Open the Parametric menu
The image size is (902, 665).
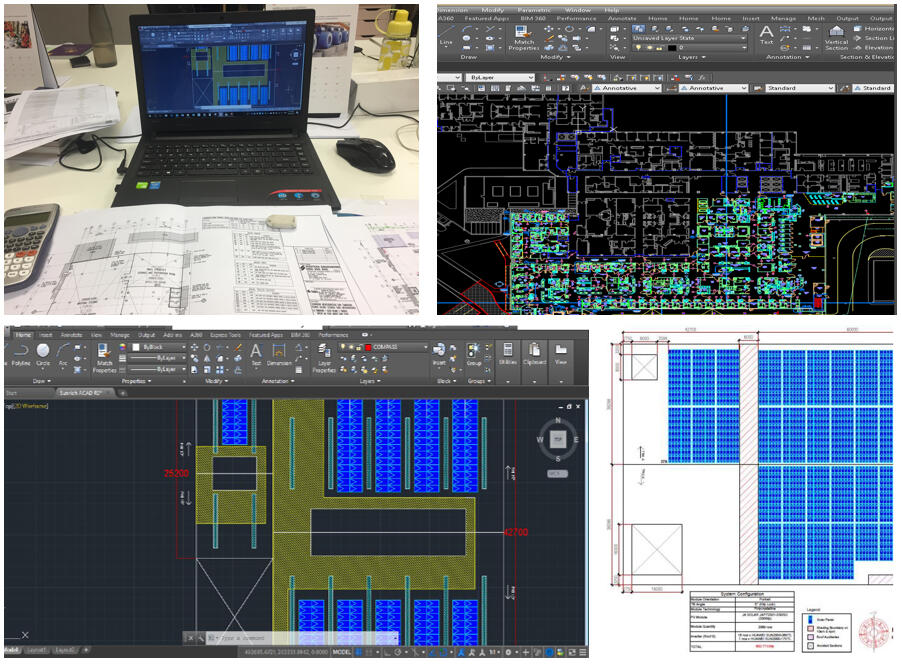tap(532, 10)
